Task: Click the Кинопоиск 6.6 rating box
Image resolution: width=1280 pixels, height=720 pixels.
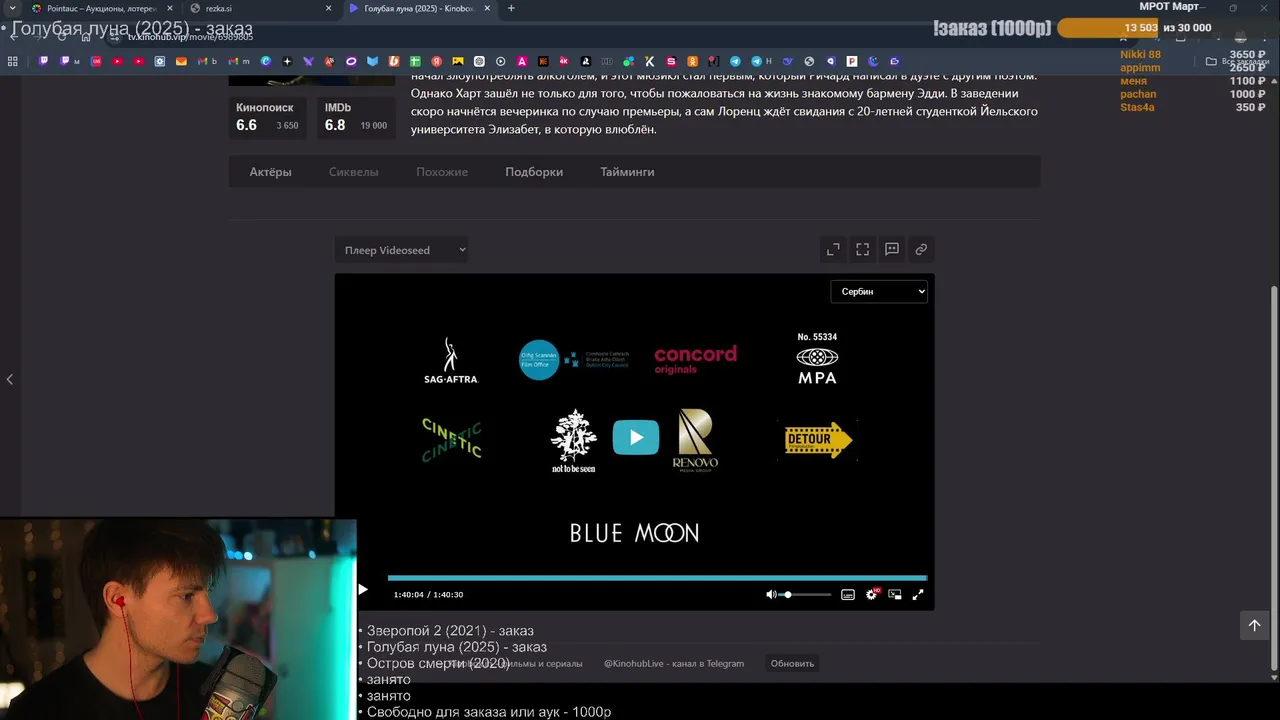Action: point(268,117)
